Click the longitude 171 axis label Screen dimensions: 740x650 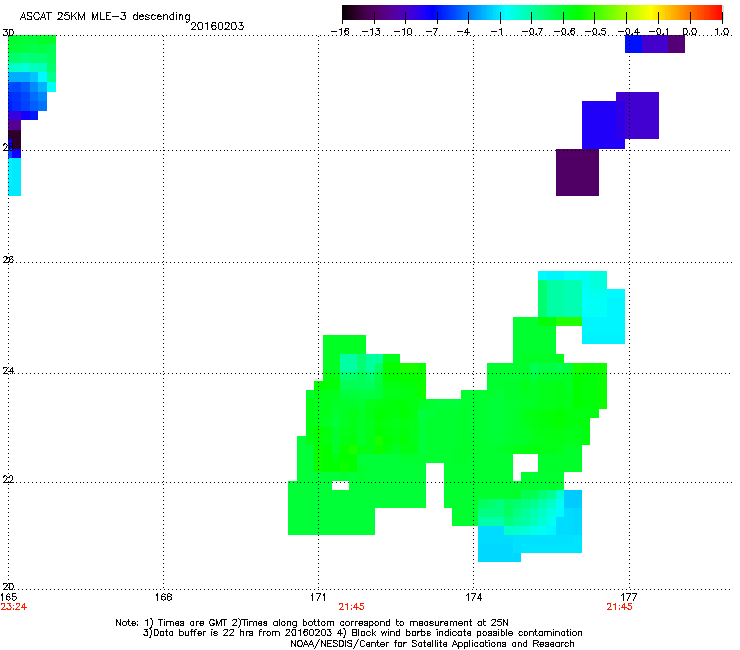[x=318, y=597]
